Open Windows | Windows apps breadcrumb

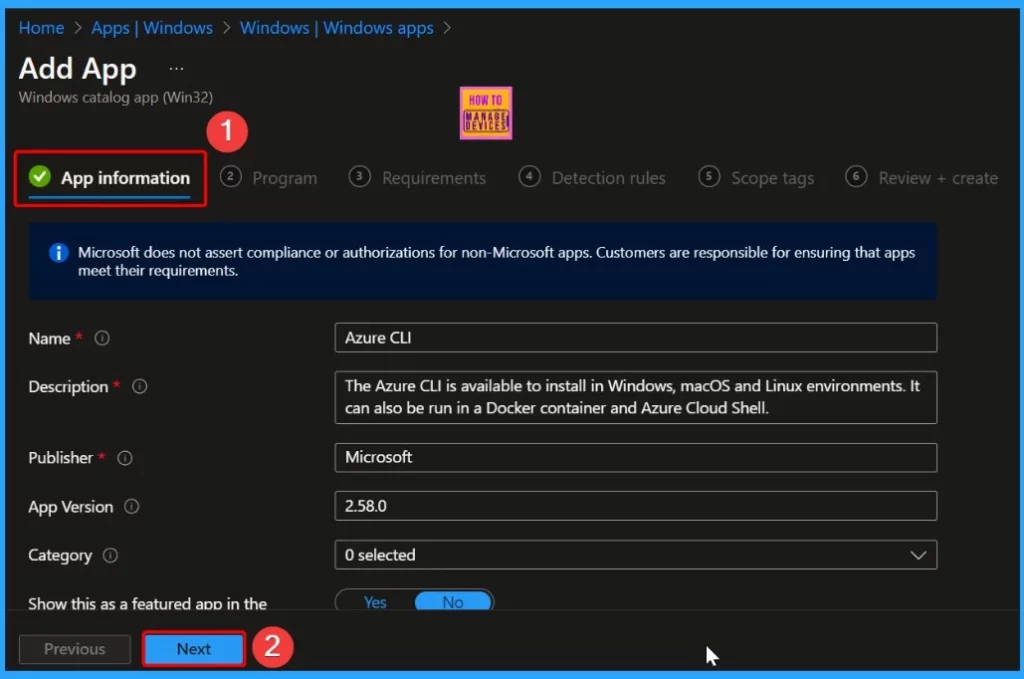click(x=336, y=28)
